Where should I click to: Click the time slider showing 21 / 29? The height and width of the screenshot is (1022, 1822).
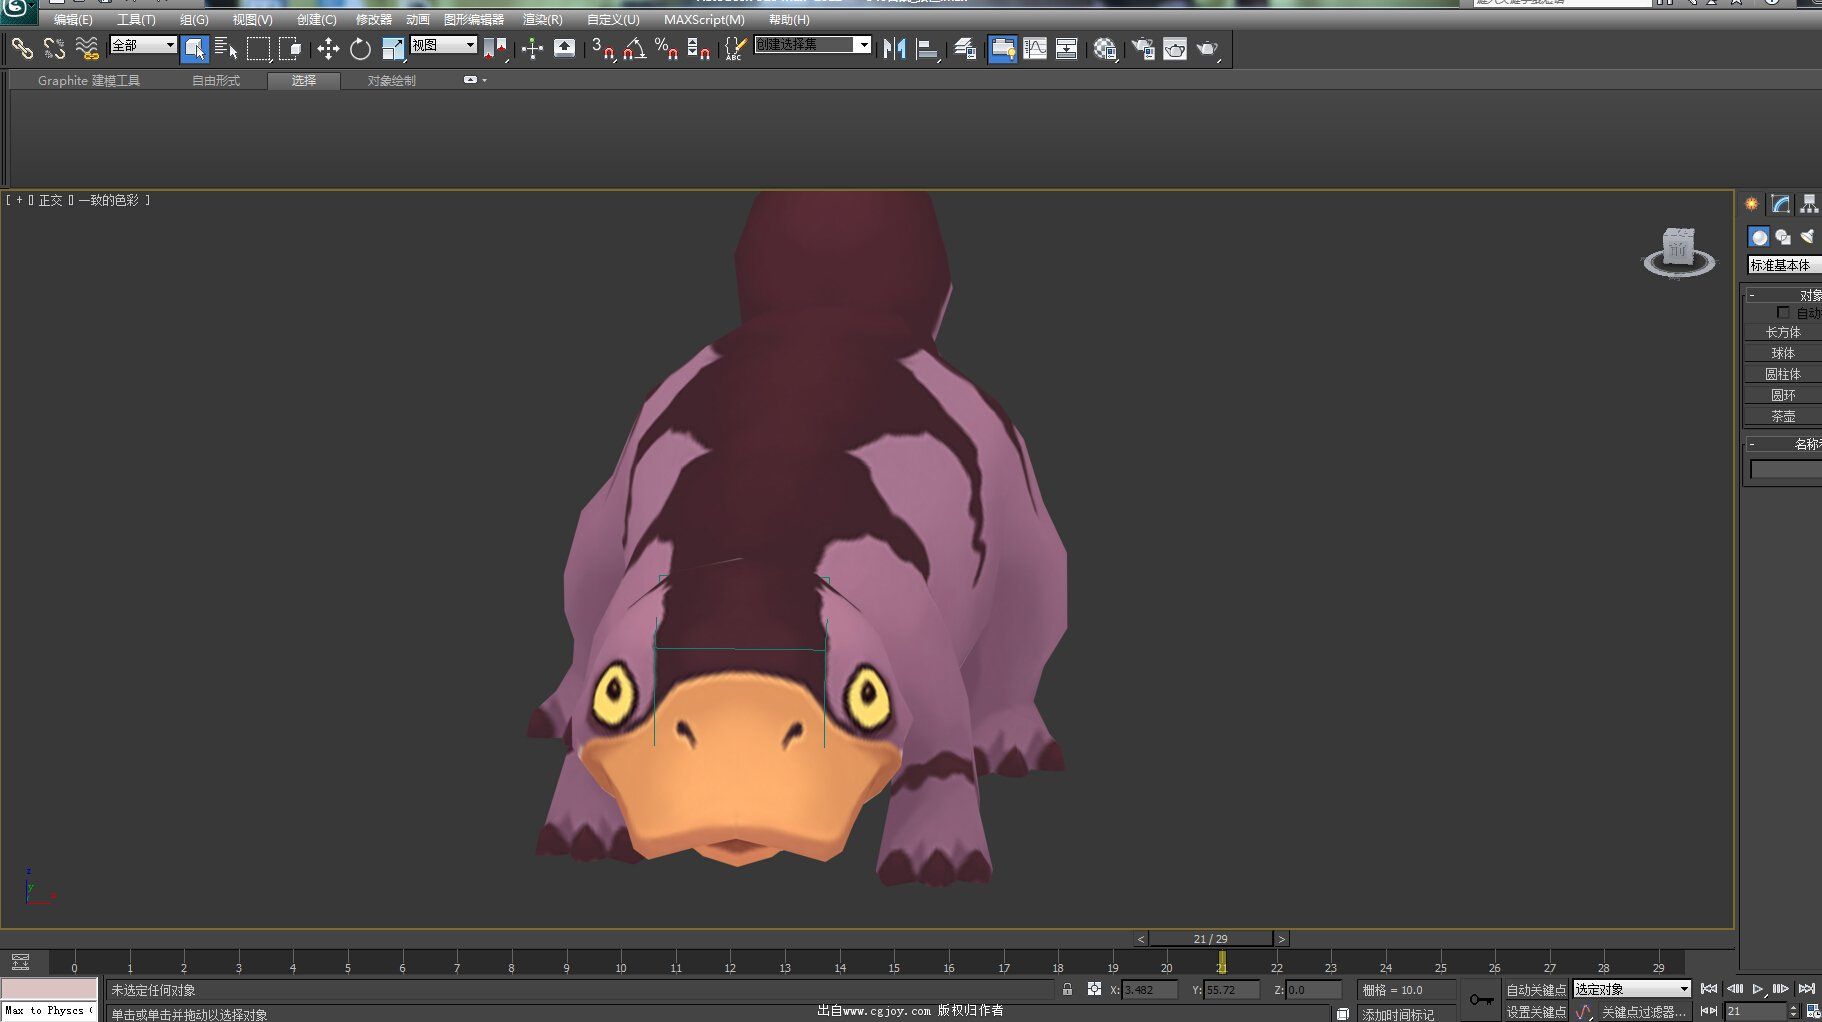(x=1211, y=939)
